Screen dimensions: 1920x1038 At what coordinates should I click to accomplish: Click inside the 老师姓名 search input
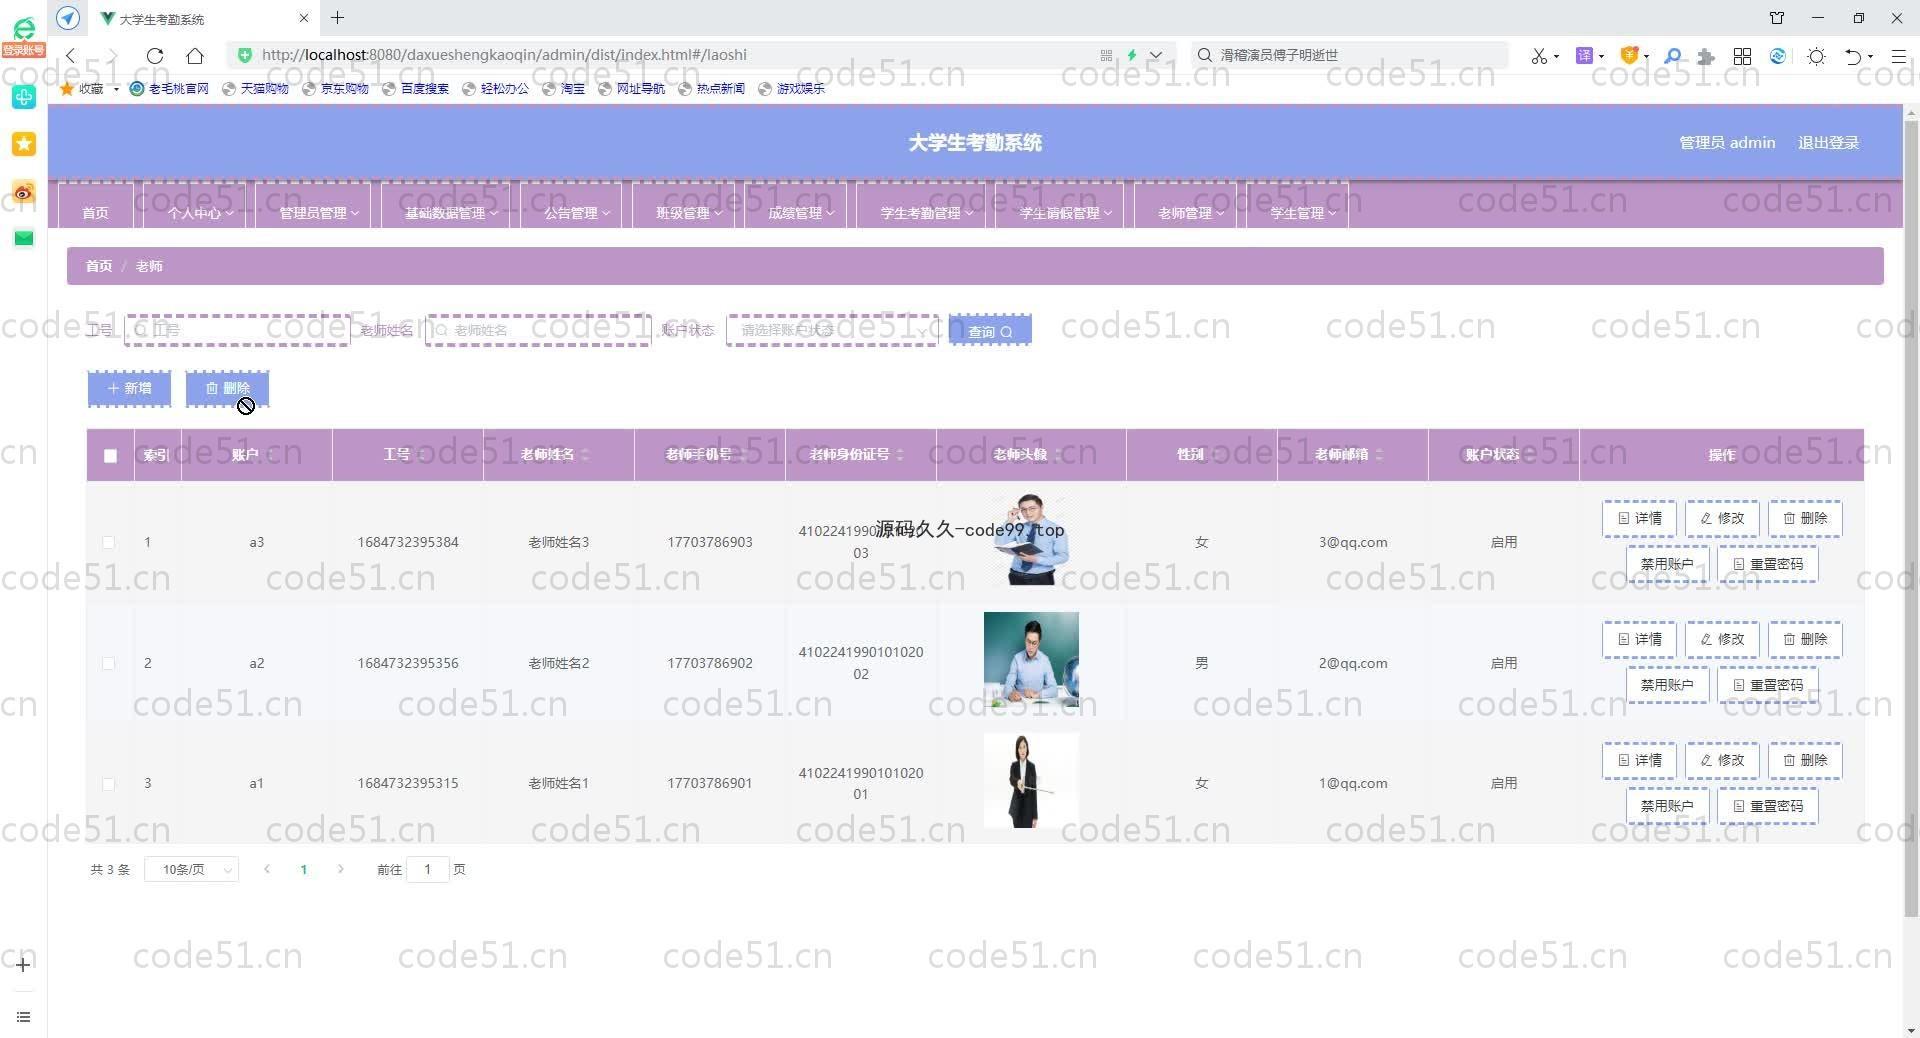(538, 330)
